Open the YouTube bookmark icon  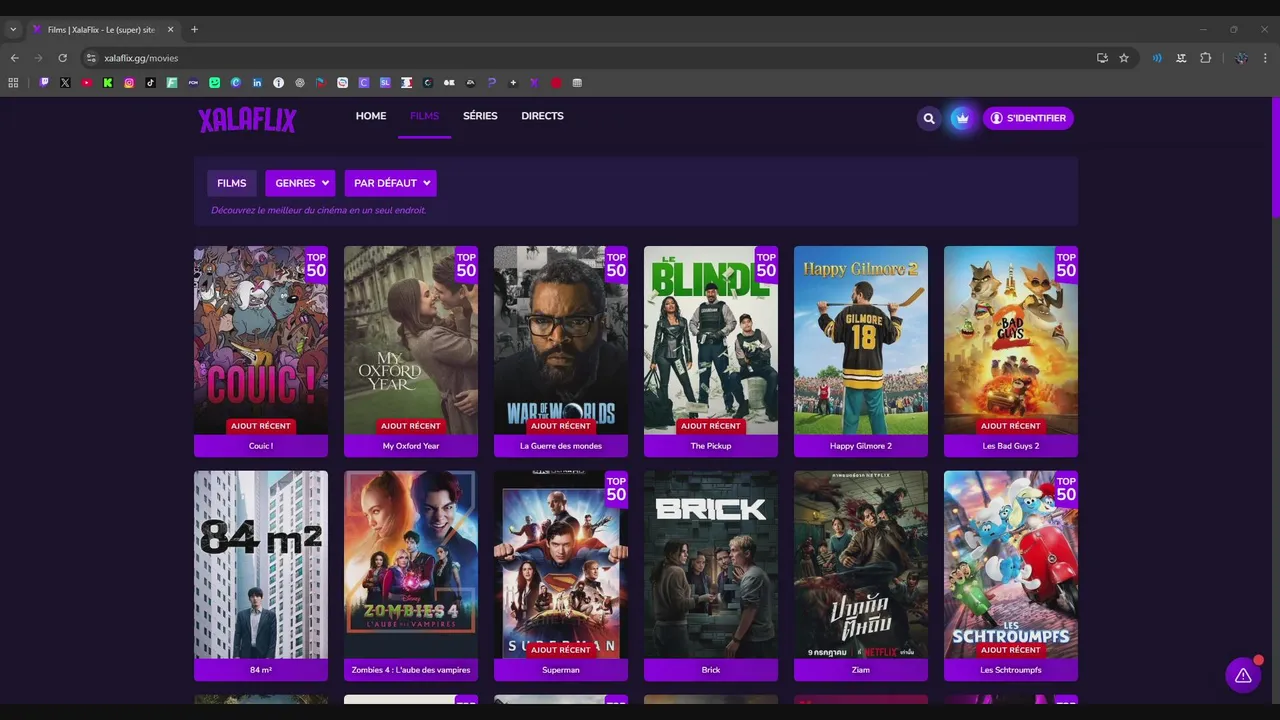pyautogui.click(x=87, y=83)
